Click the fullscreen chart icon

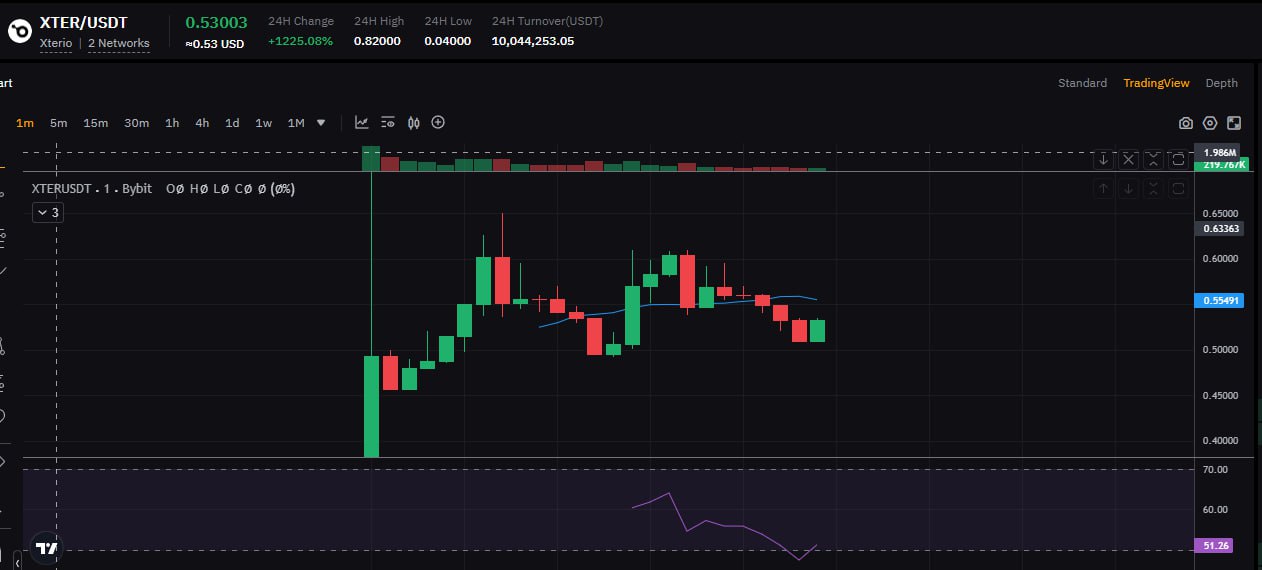[x=1234, y=123]
